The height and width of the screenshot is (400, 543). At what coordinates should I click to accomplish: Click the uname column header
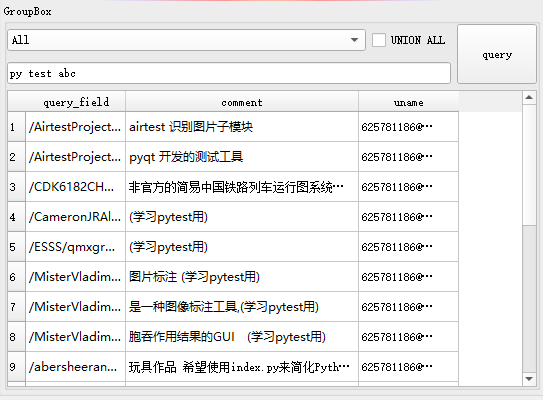[409, 102]
